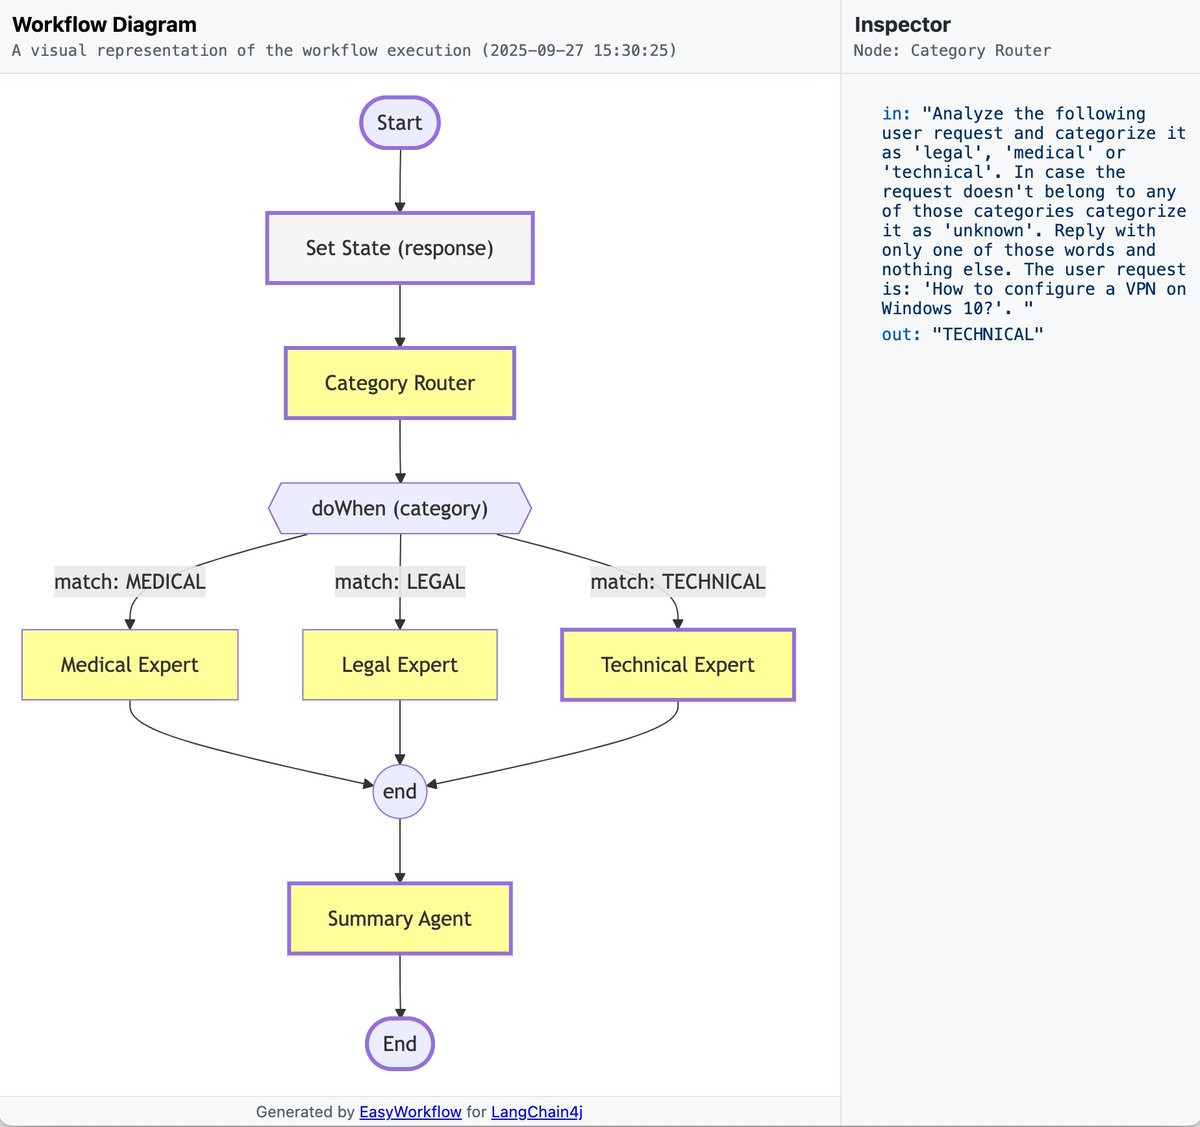Select the Legal Expert node
The image size is (1200, 1127).
click(x=400, y=665)
